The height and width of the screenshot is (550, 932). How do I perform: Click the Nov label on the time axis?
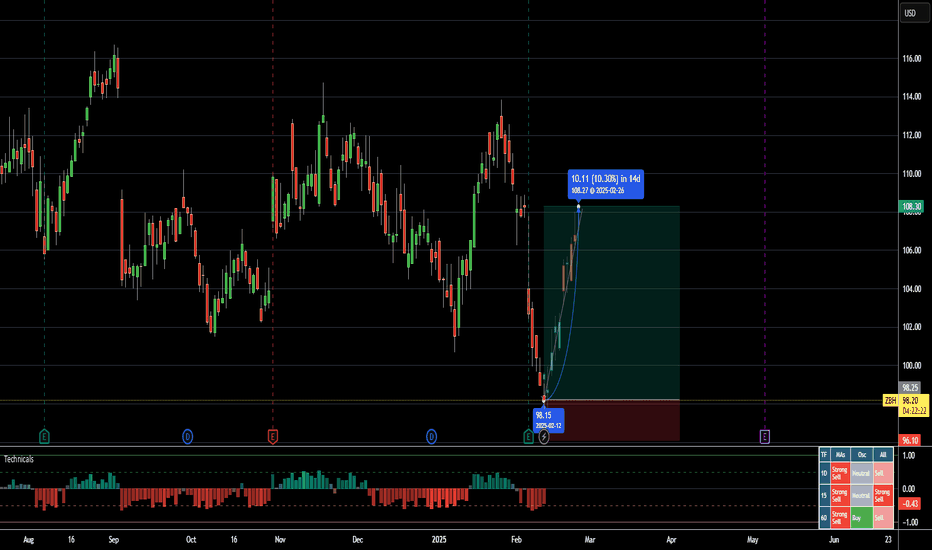tap(280, 540)
